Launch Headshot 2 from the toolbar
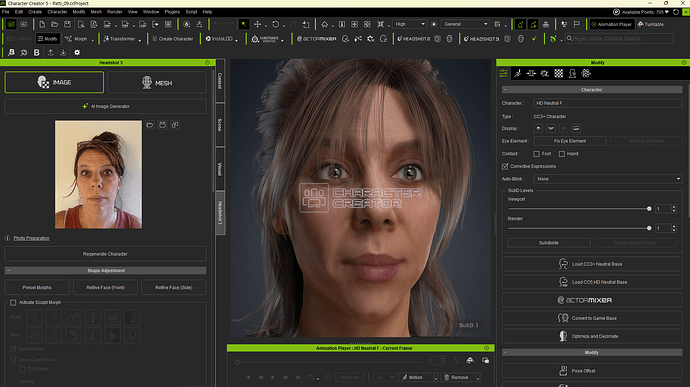The height and width of the screenshot is (387, 690). click(414, 39)
